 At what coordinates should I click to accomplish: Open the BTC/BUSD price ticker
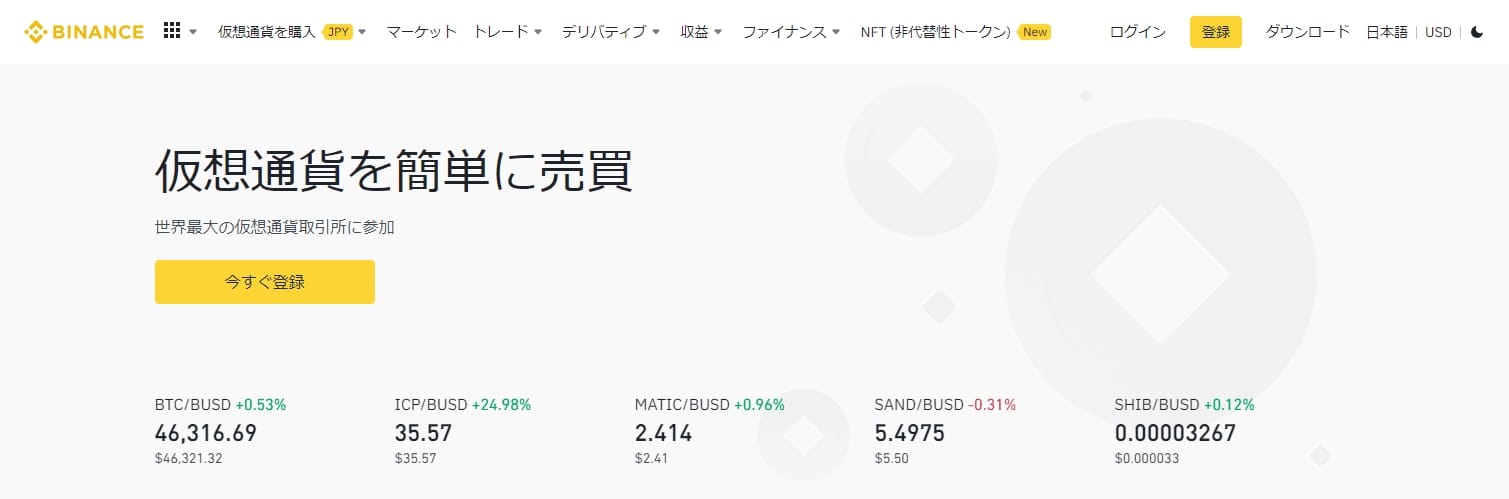click(220, 432)
